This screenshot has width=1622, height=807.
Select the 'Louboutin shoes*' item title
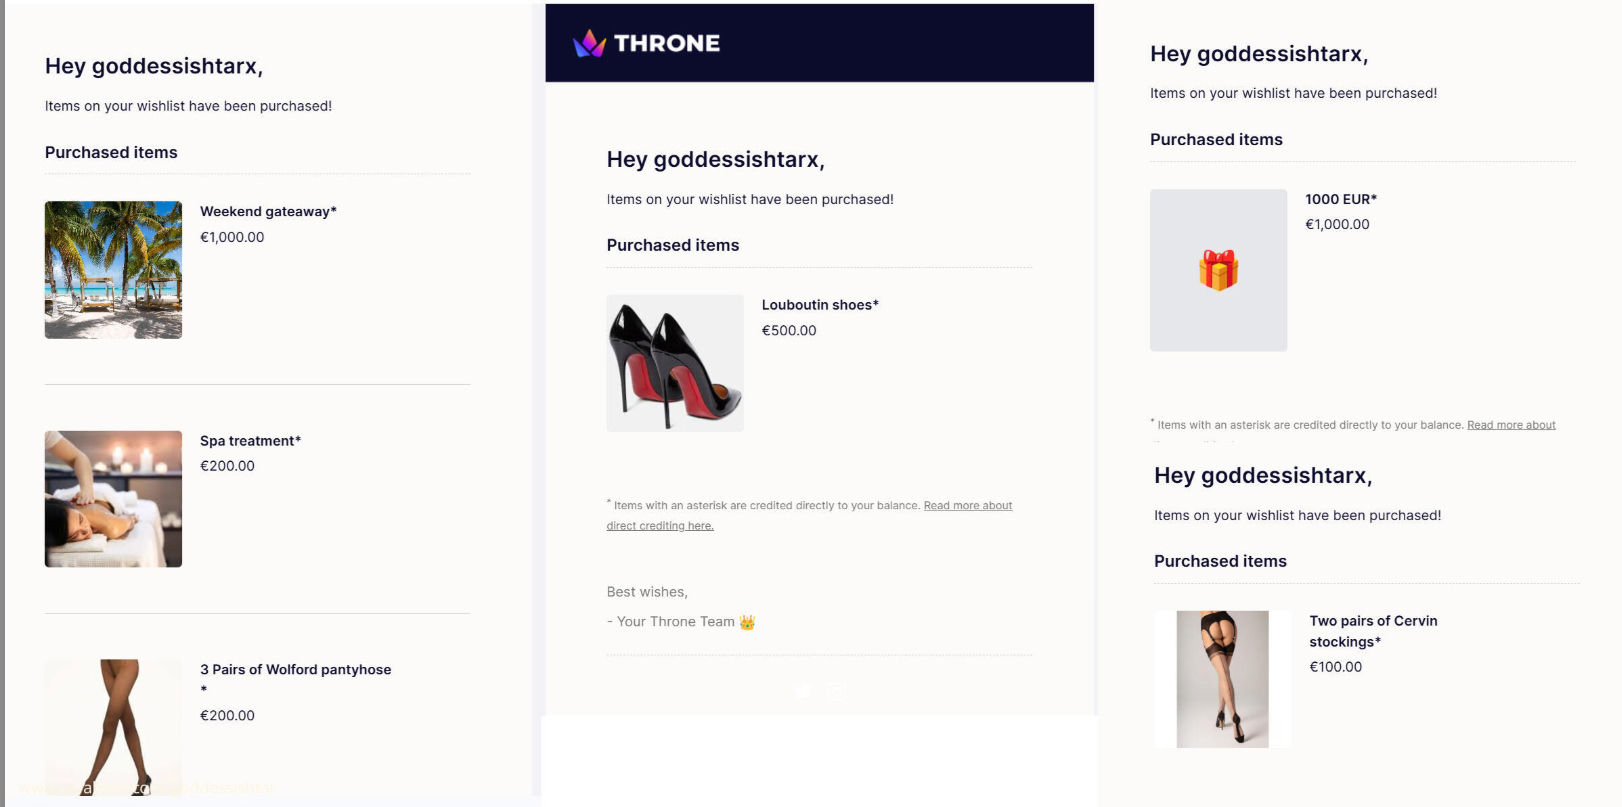[x=819, y=305]
